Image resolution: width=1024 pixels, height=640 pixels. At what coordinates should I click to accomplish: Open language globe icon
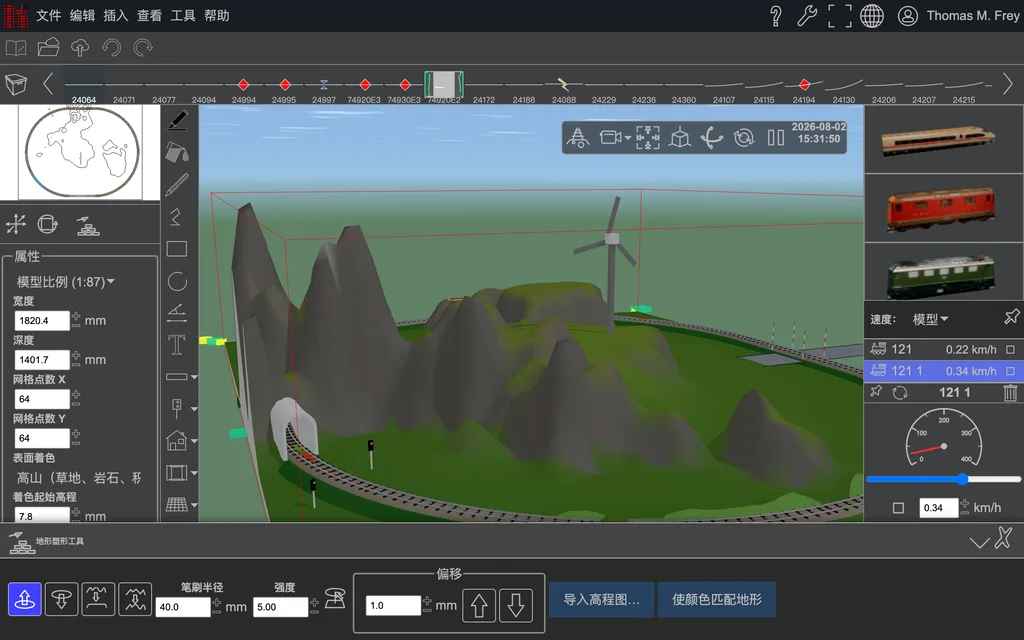pyautogui.click(x=872, y=16)
